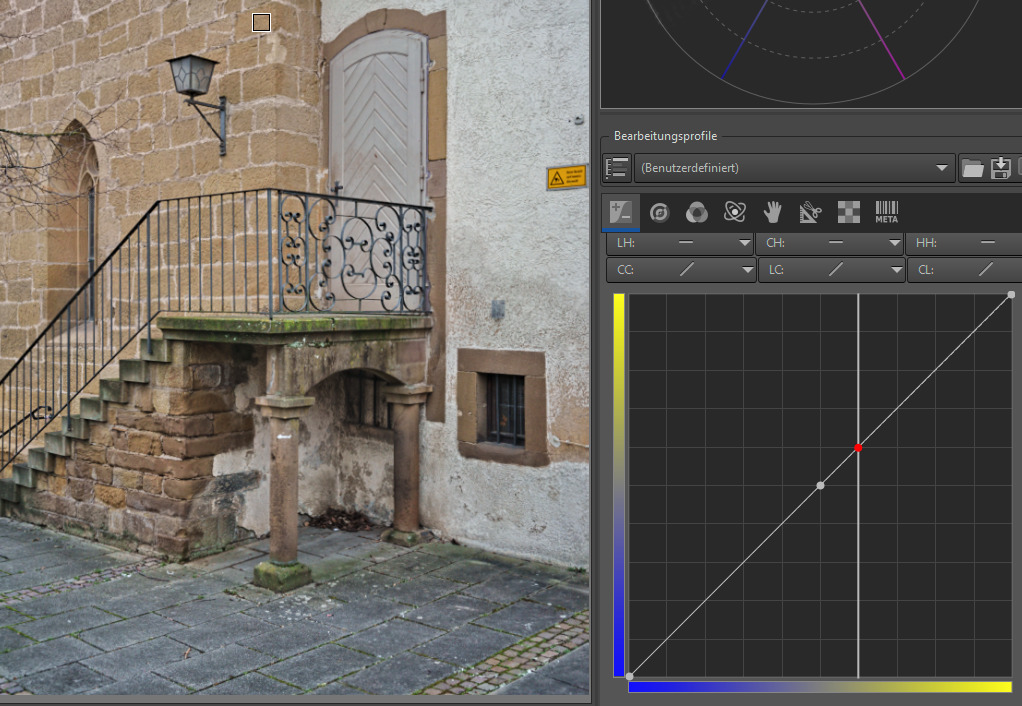Open the Exposure tab with the plus-minus icon
The image size is (1022, 706).
coord(621,212)
